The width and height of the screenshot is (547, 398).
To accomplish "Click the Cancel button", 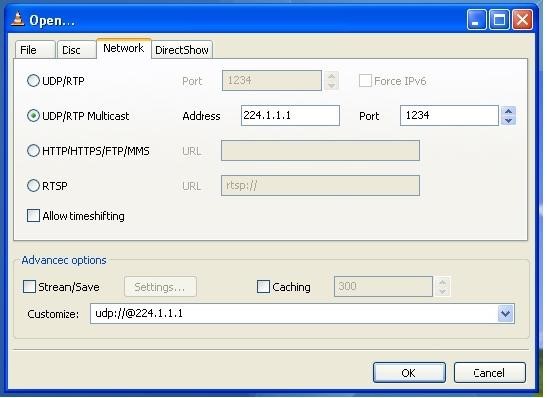I will (x=490, y=373).
